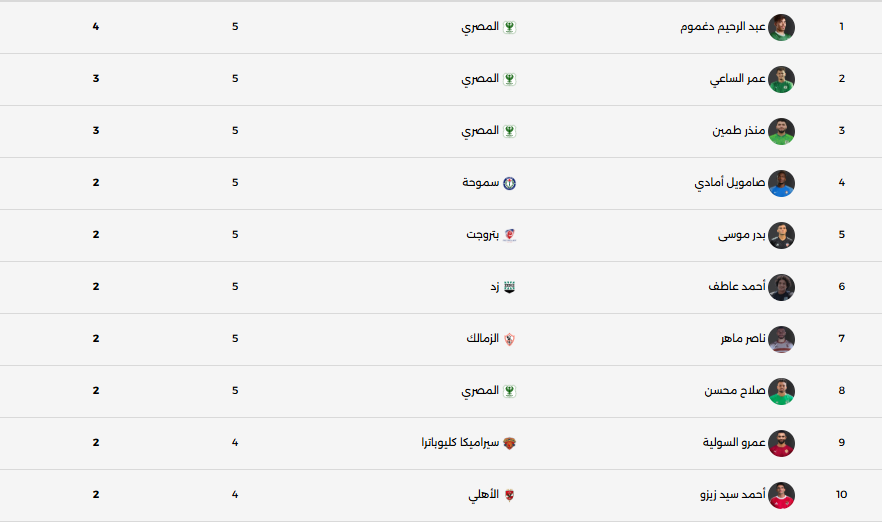Click the Zamalek club crest
882x522 pixels.
point(509,339)
